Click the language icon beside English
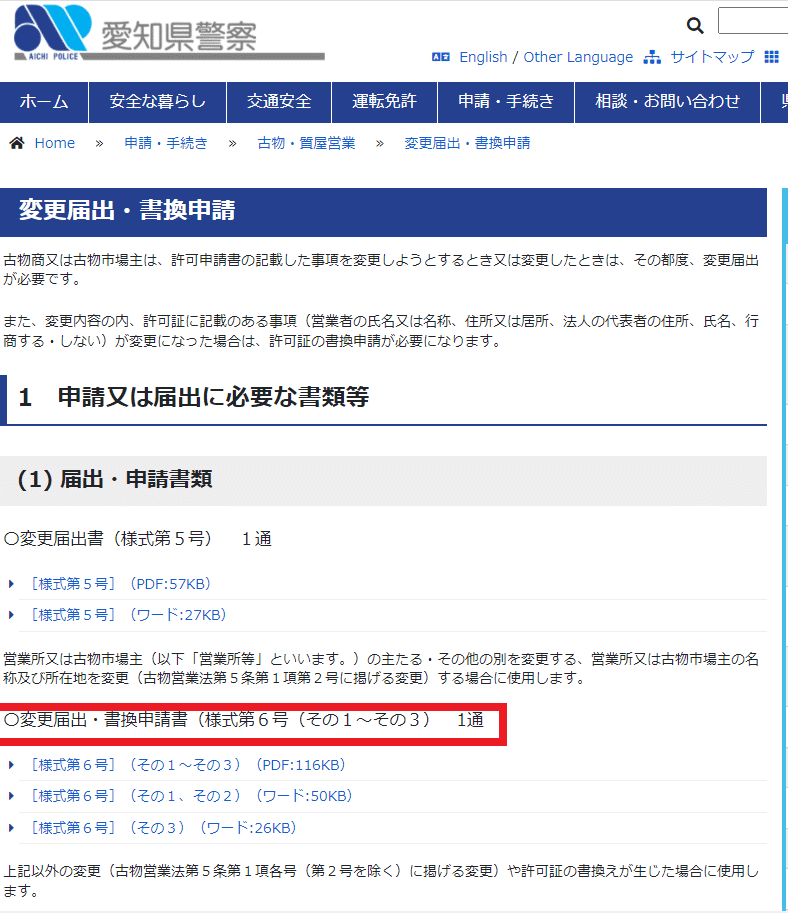 [440, 57]
